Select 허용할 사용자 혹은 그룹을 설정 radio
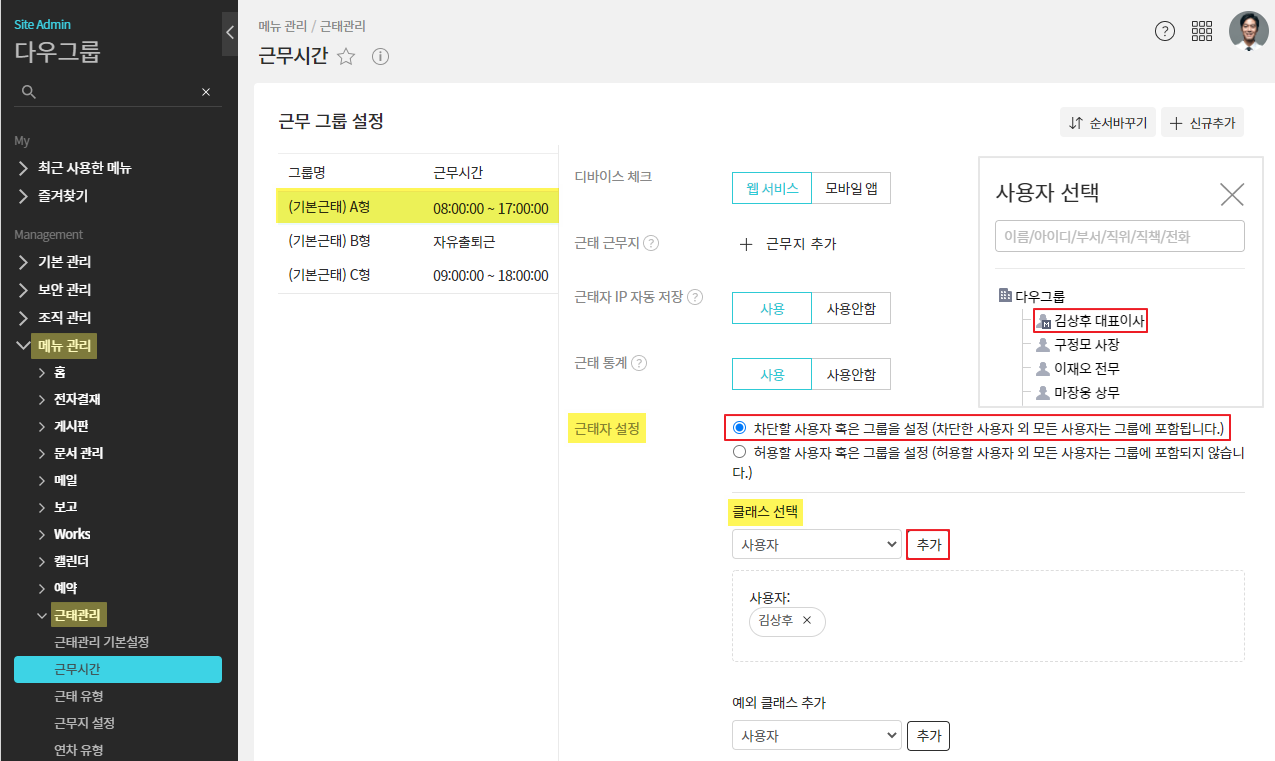The width and height of the screenshot is (1275, 761). [x=740, y=452]
